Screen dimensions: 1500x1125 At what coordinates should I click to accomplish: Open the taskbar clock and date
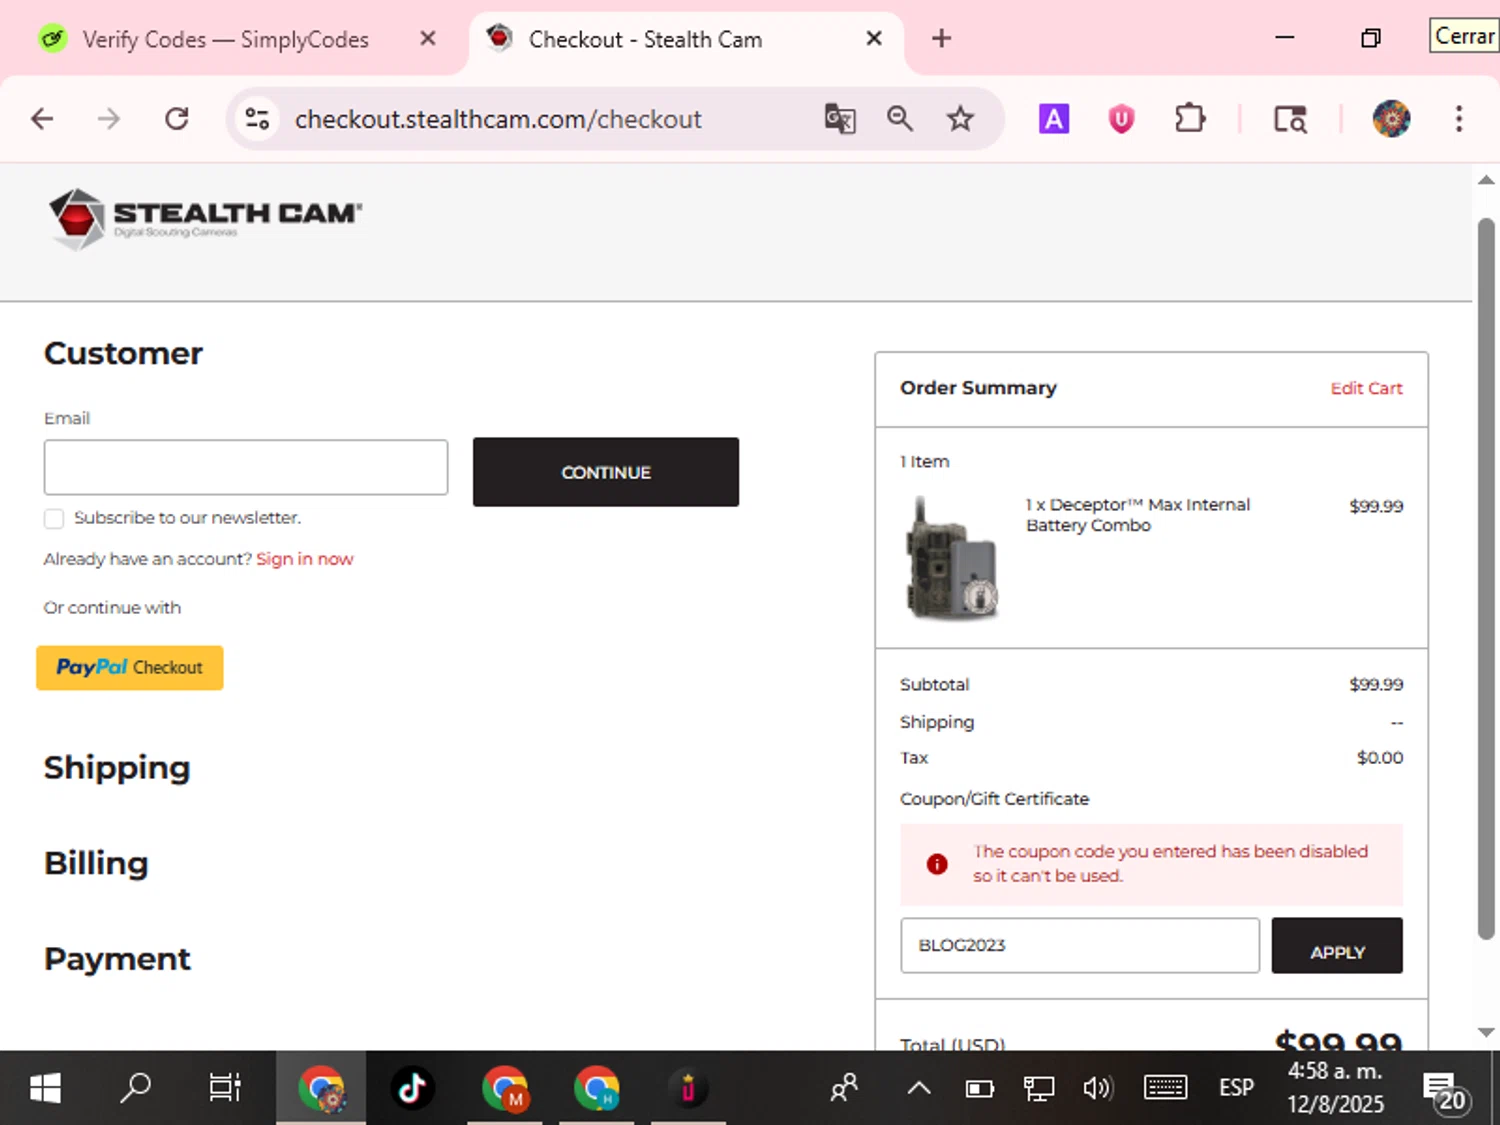(1335, 1087)
